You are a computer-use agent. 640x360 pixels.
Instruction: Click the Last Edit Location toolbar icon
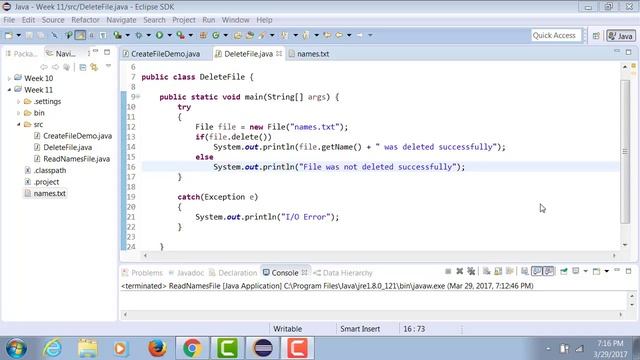click(x=327, y=36)
